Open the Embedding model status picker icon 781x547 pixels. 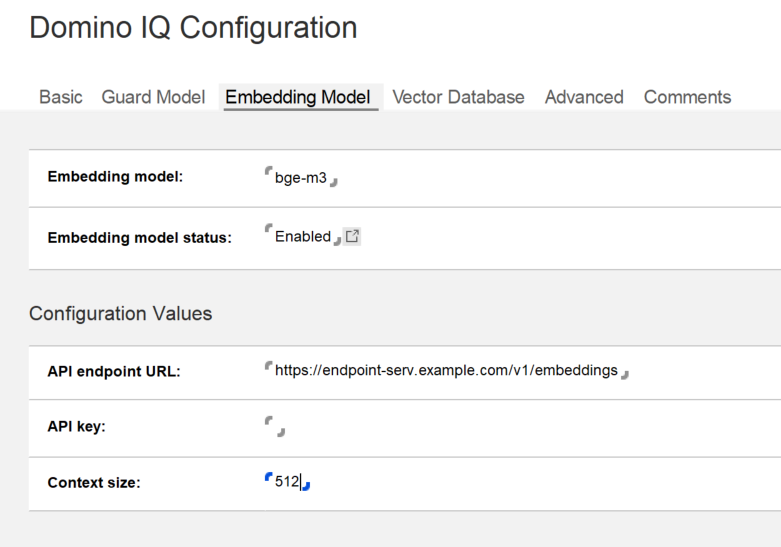tap(352, 236)
